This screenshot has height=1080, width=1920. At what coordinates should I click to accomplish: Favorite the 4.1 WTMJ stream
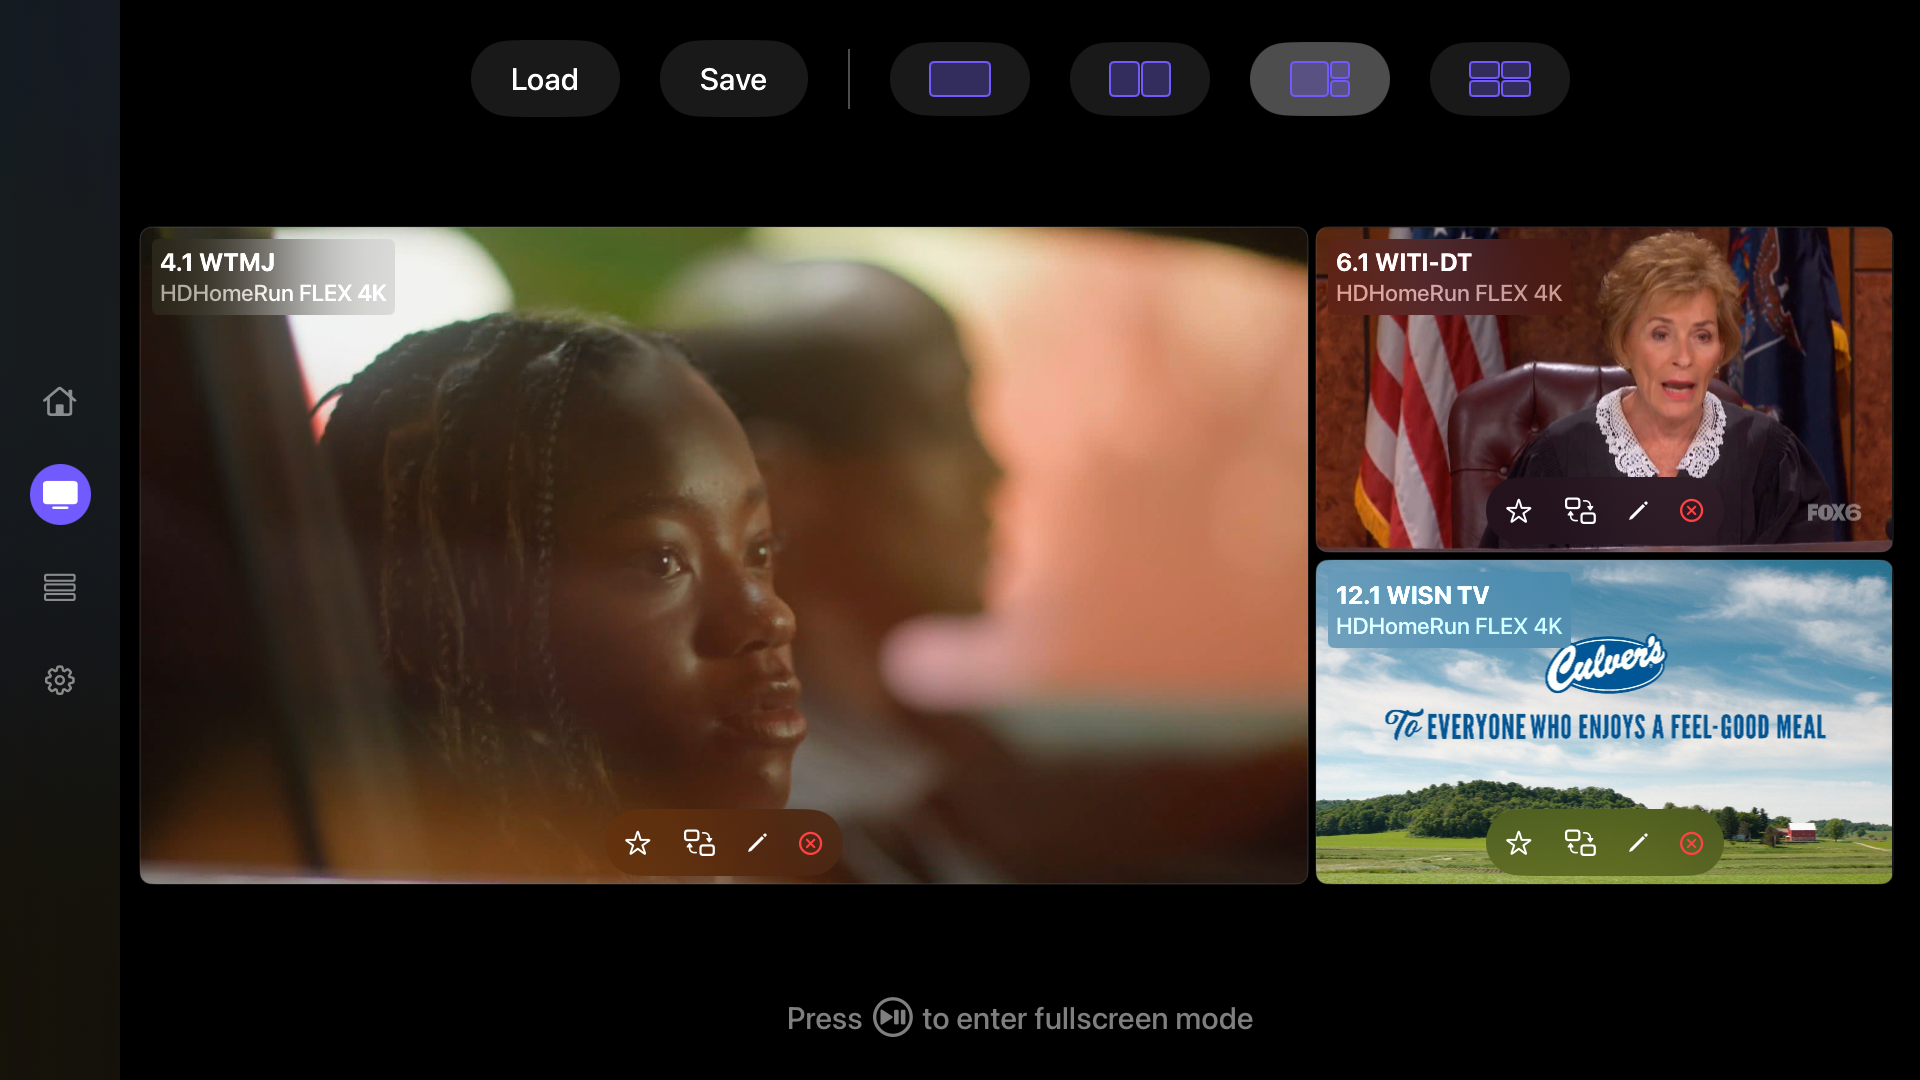[637, 843]
